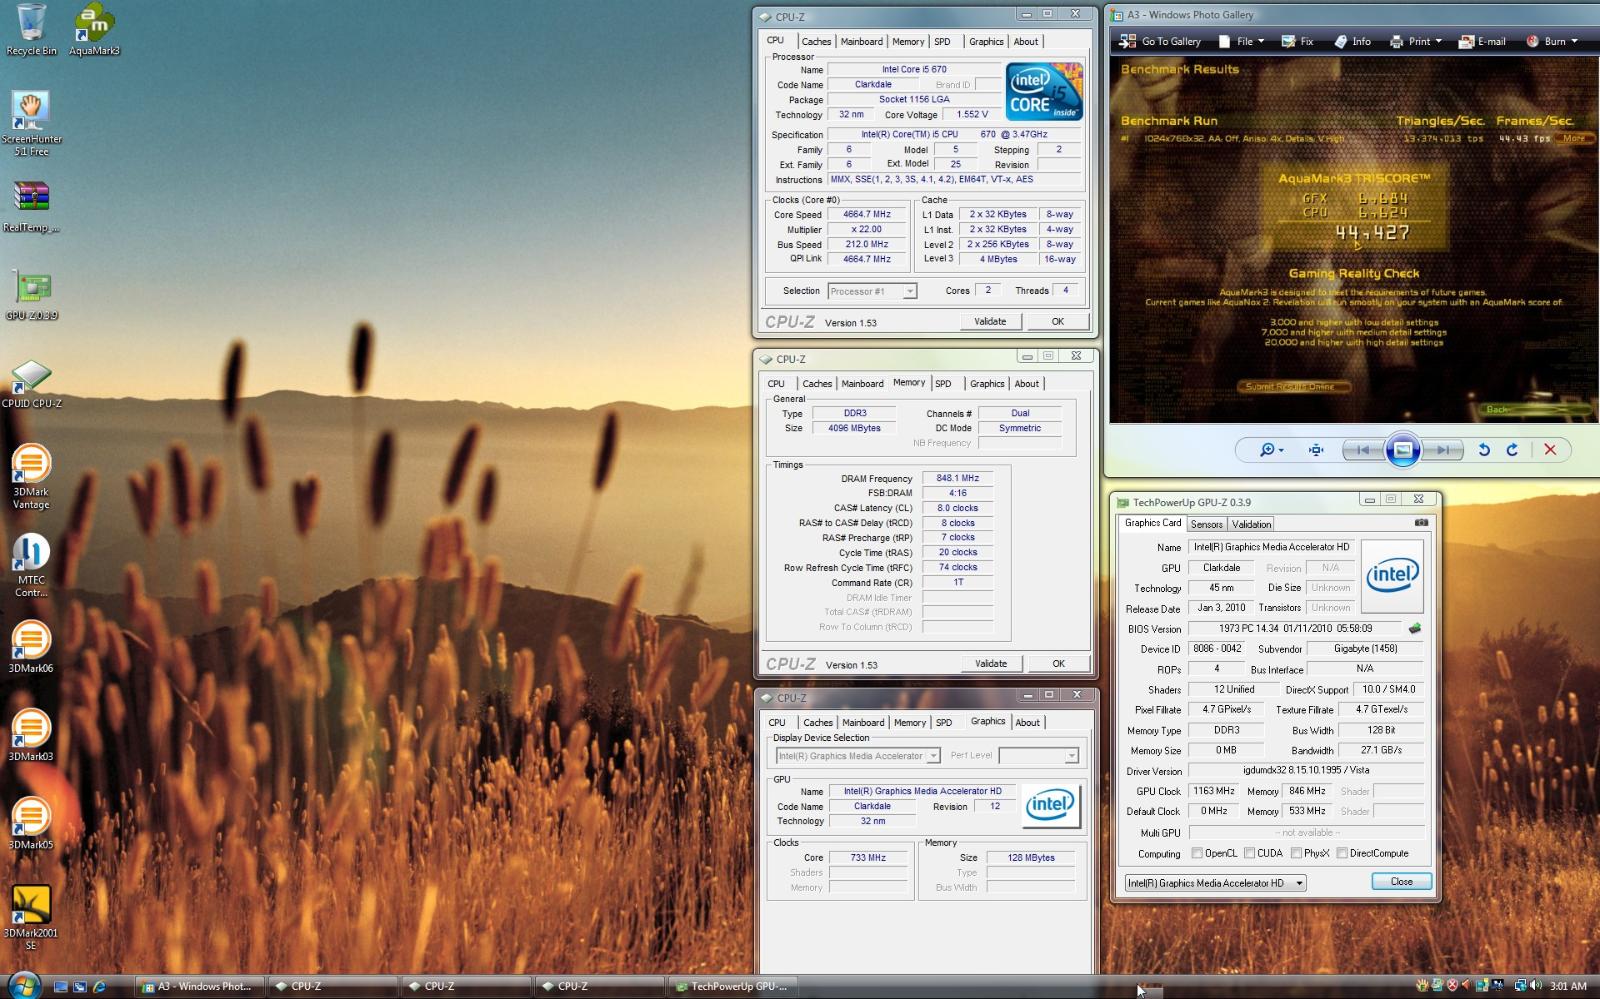
Task: Click Go To Gallery in Photo Gallery
Action: coord(1160,41)
